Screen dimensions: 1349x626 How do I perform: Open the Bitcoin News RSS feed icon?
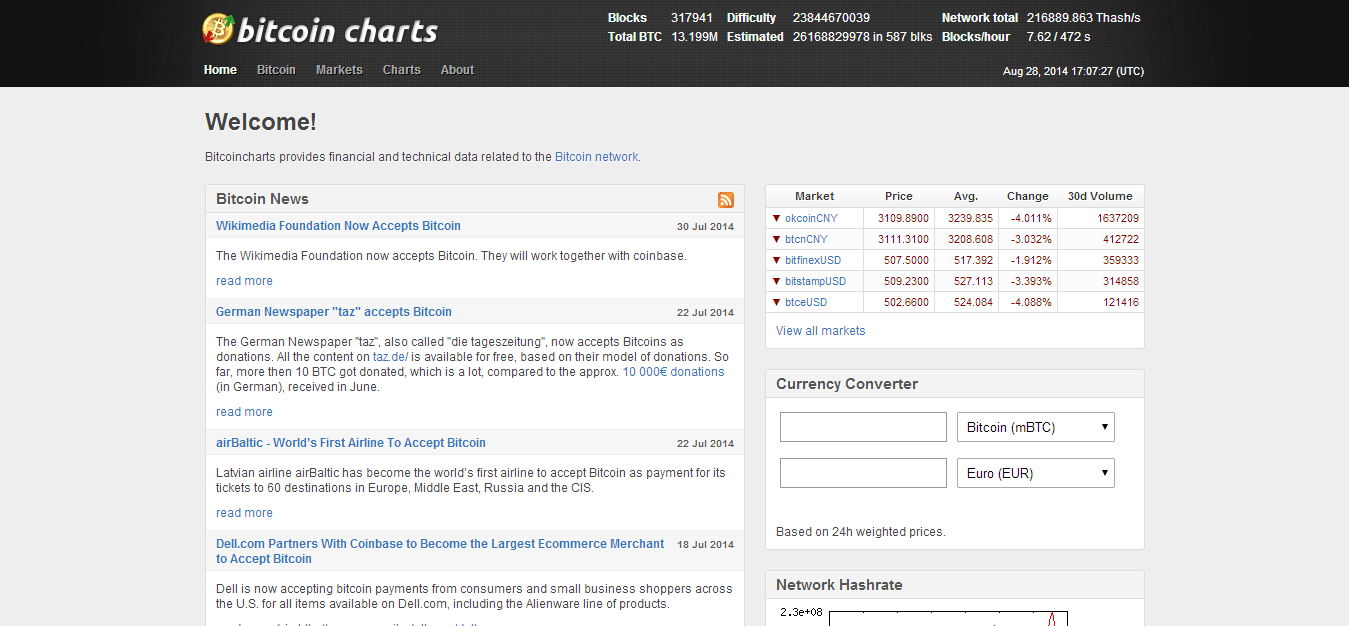click(726, 200)
